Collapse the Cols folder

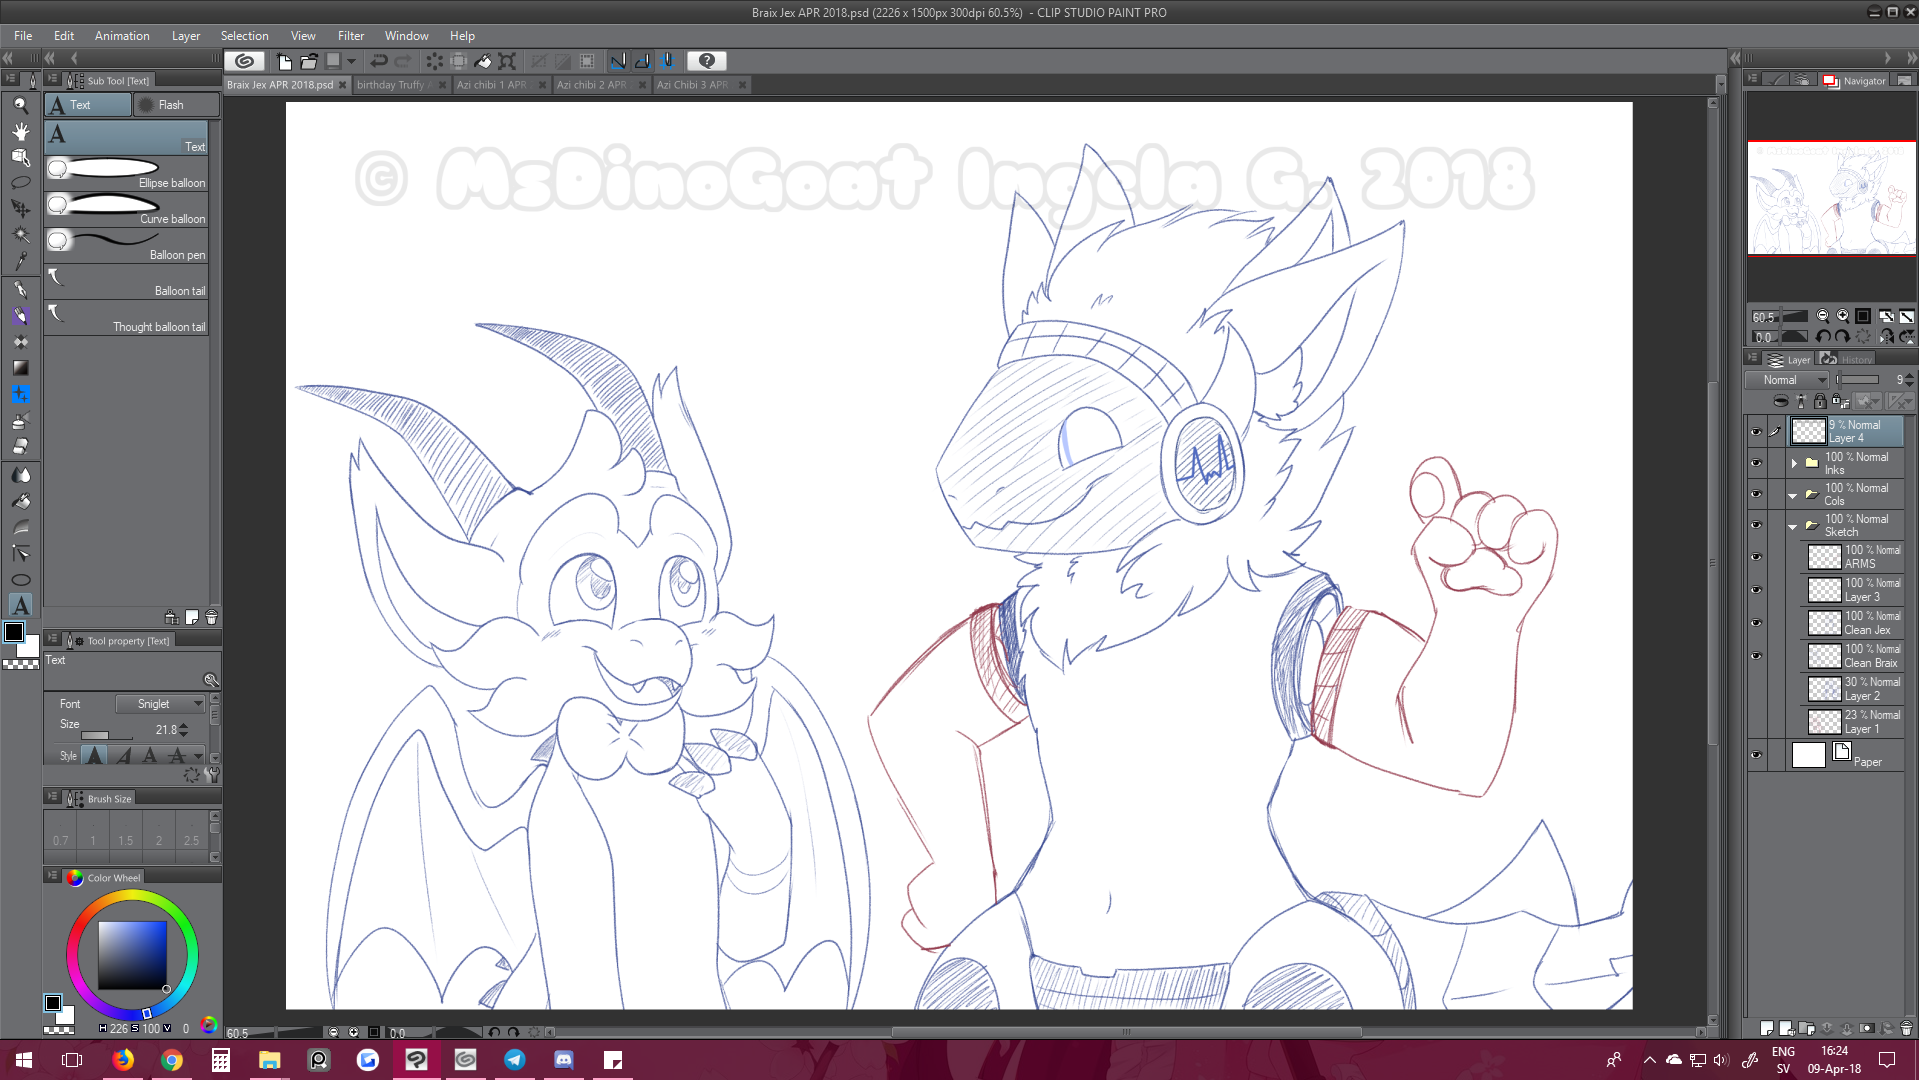(1793, 495)
